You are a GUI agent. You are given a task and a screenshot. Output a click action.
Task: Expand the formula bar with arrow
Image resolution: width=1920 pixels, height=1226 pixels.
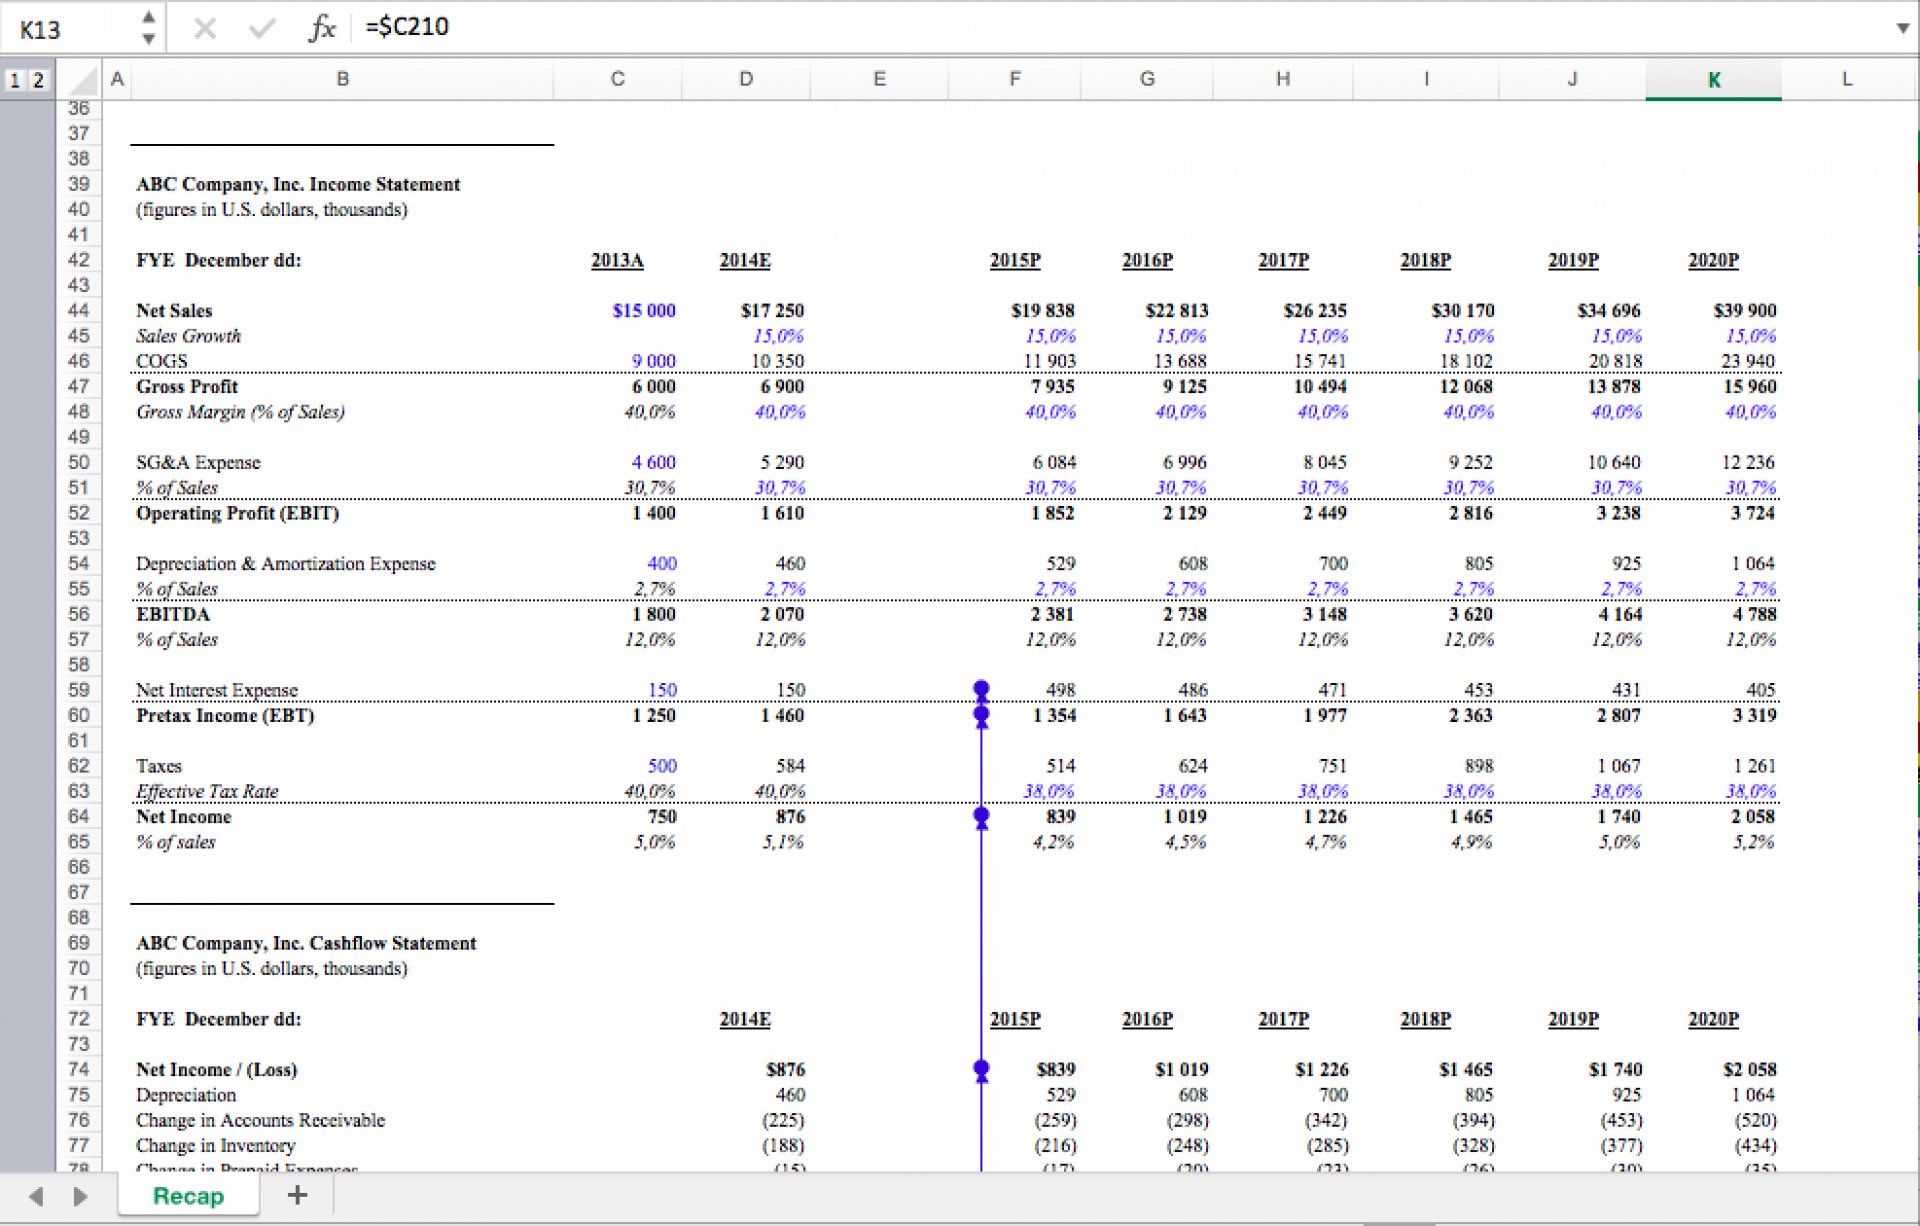pyautogui.click(x=1902, y=28)
